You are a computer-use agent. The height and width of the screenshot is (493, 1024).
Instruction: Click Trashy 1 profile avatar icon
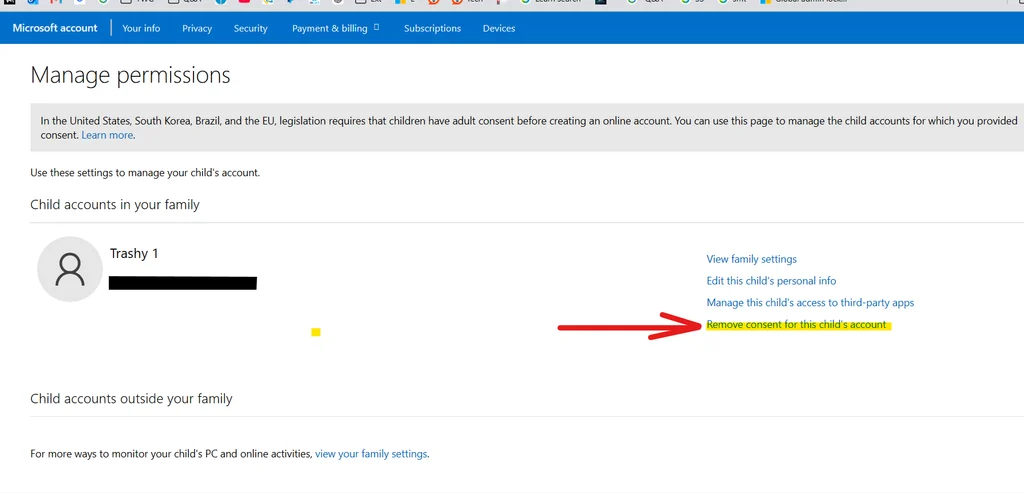click(70, 269)
